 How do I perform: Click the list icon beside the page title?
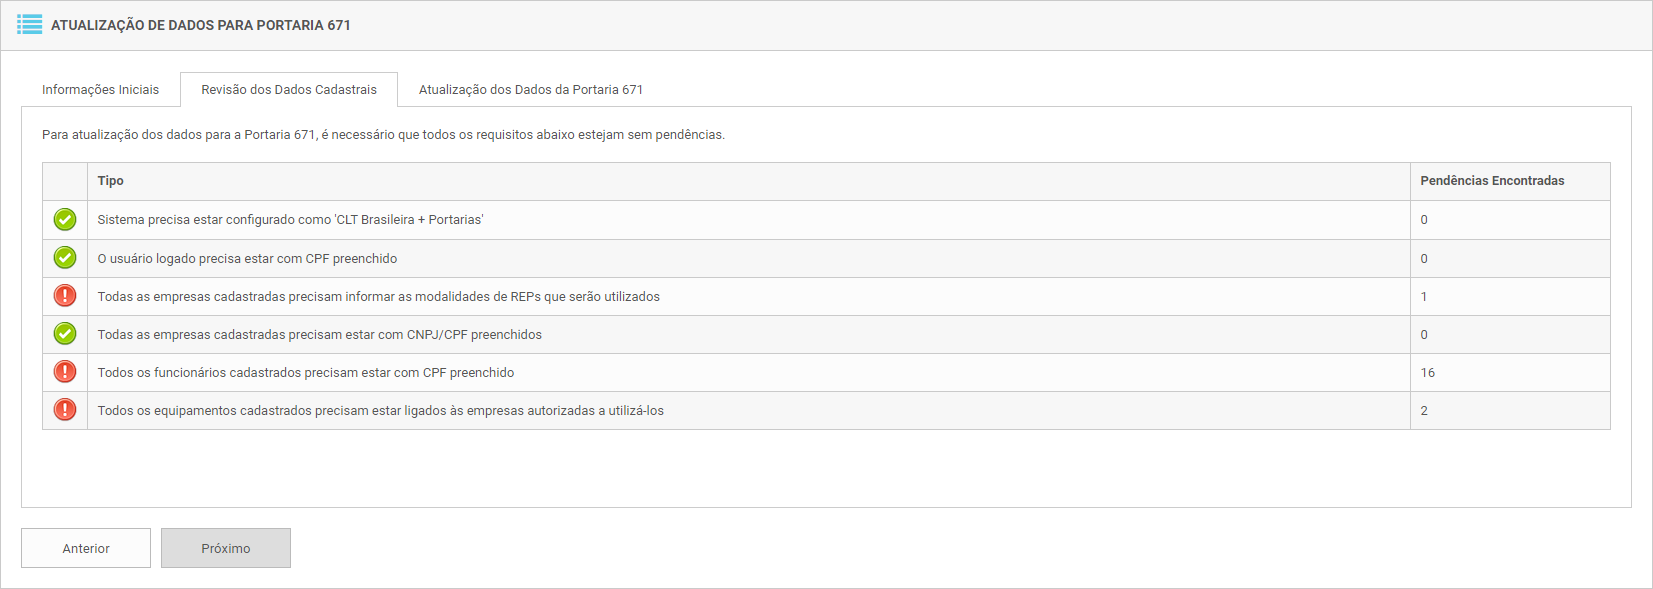(30, 24)
